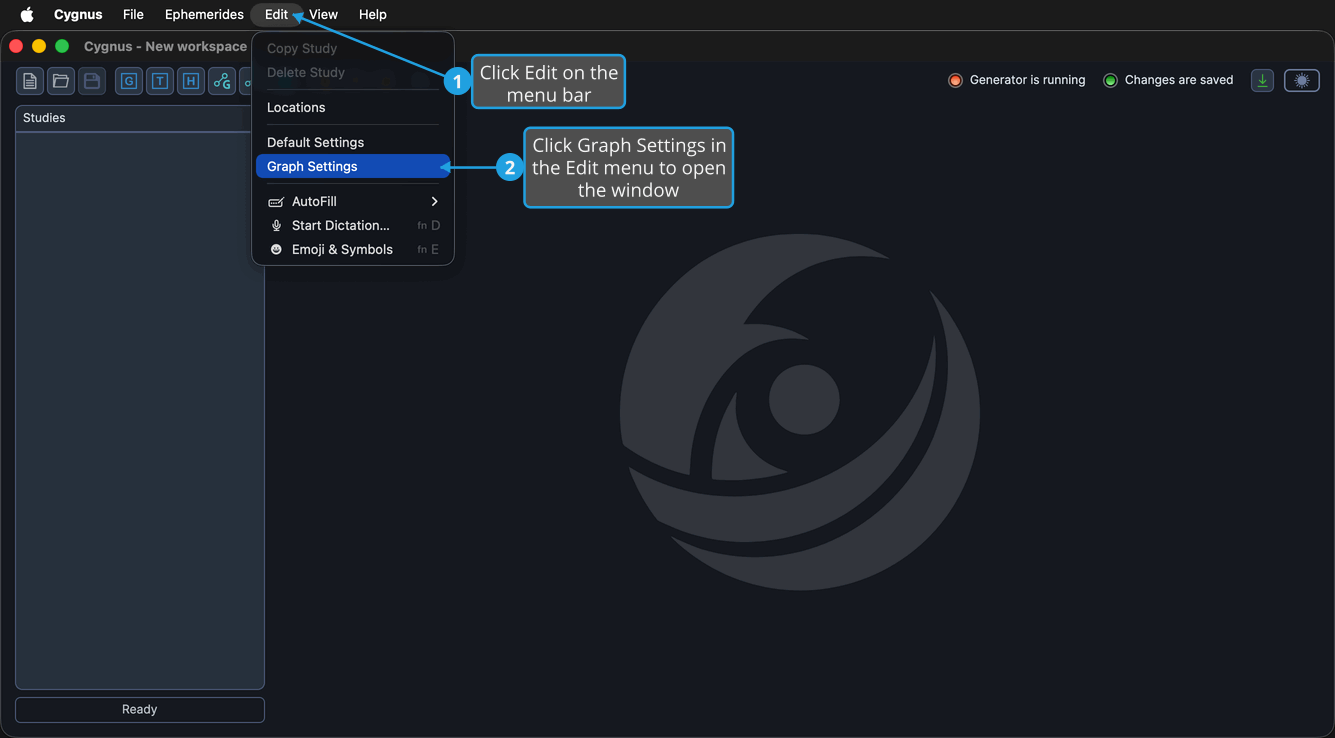Toggle the sun theme button

pos(1302,81)
